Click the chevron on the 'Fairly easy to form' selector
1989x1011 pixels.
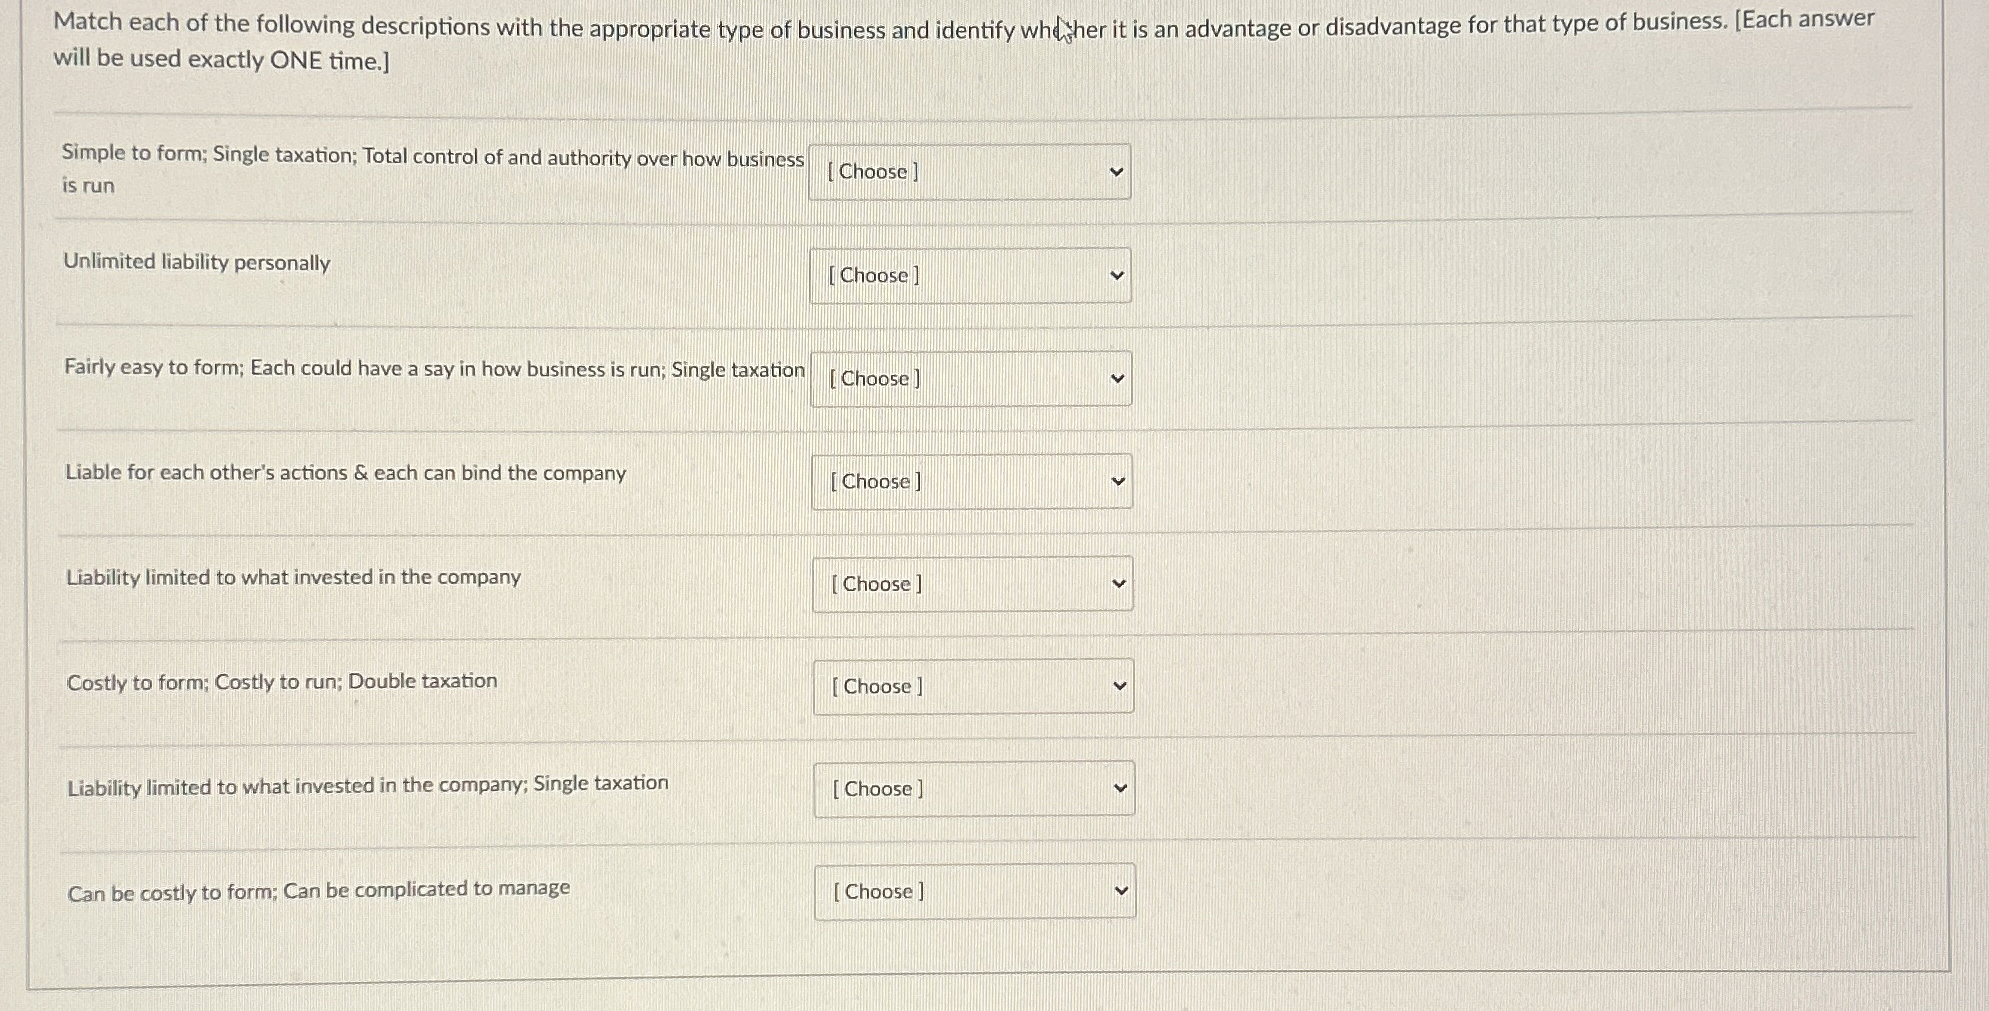pyautogui.click(x=1118, y=379)
